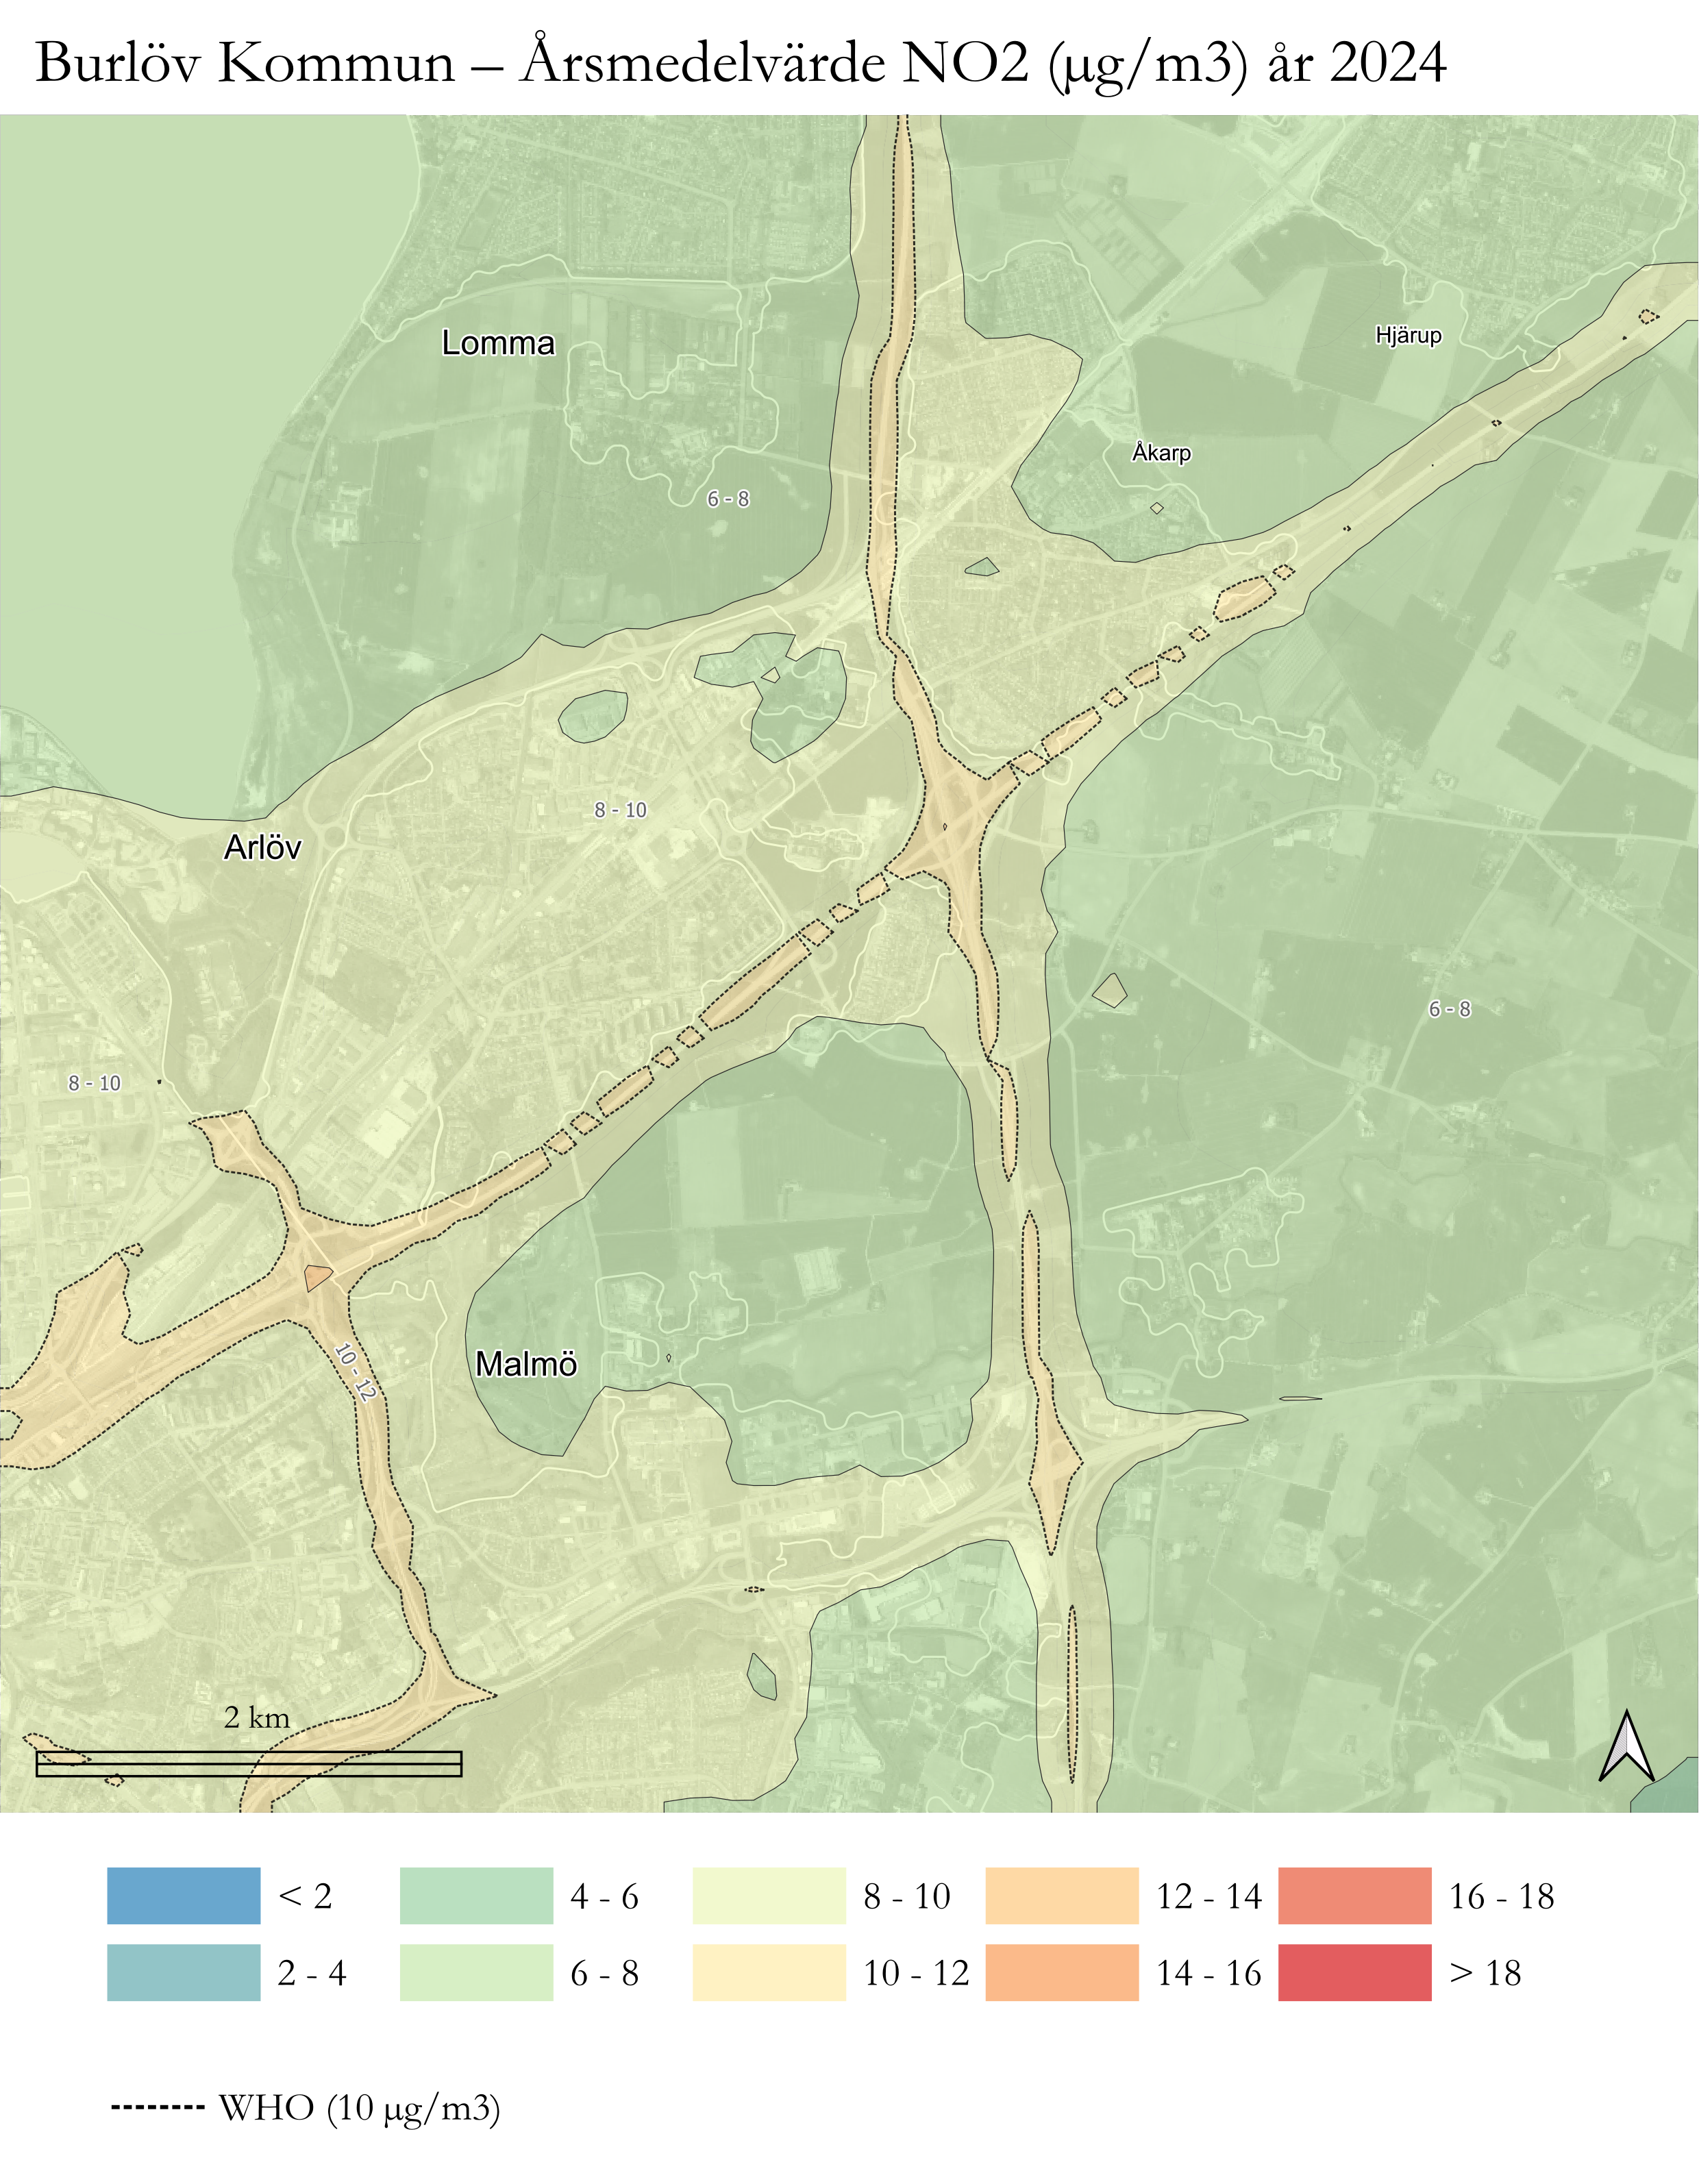This screenshot has height=2184, width=1699.
Task: Click the '14 - 16' legend swatch
Action: (x=1061, y=1972)
